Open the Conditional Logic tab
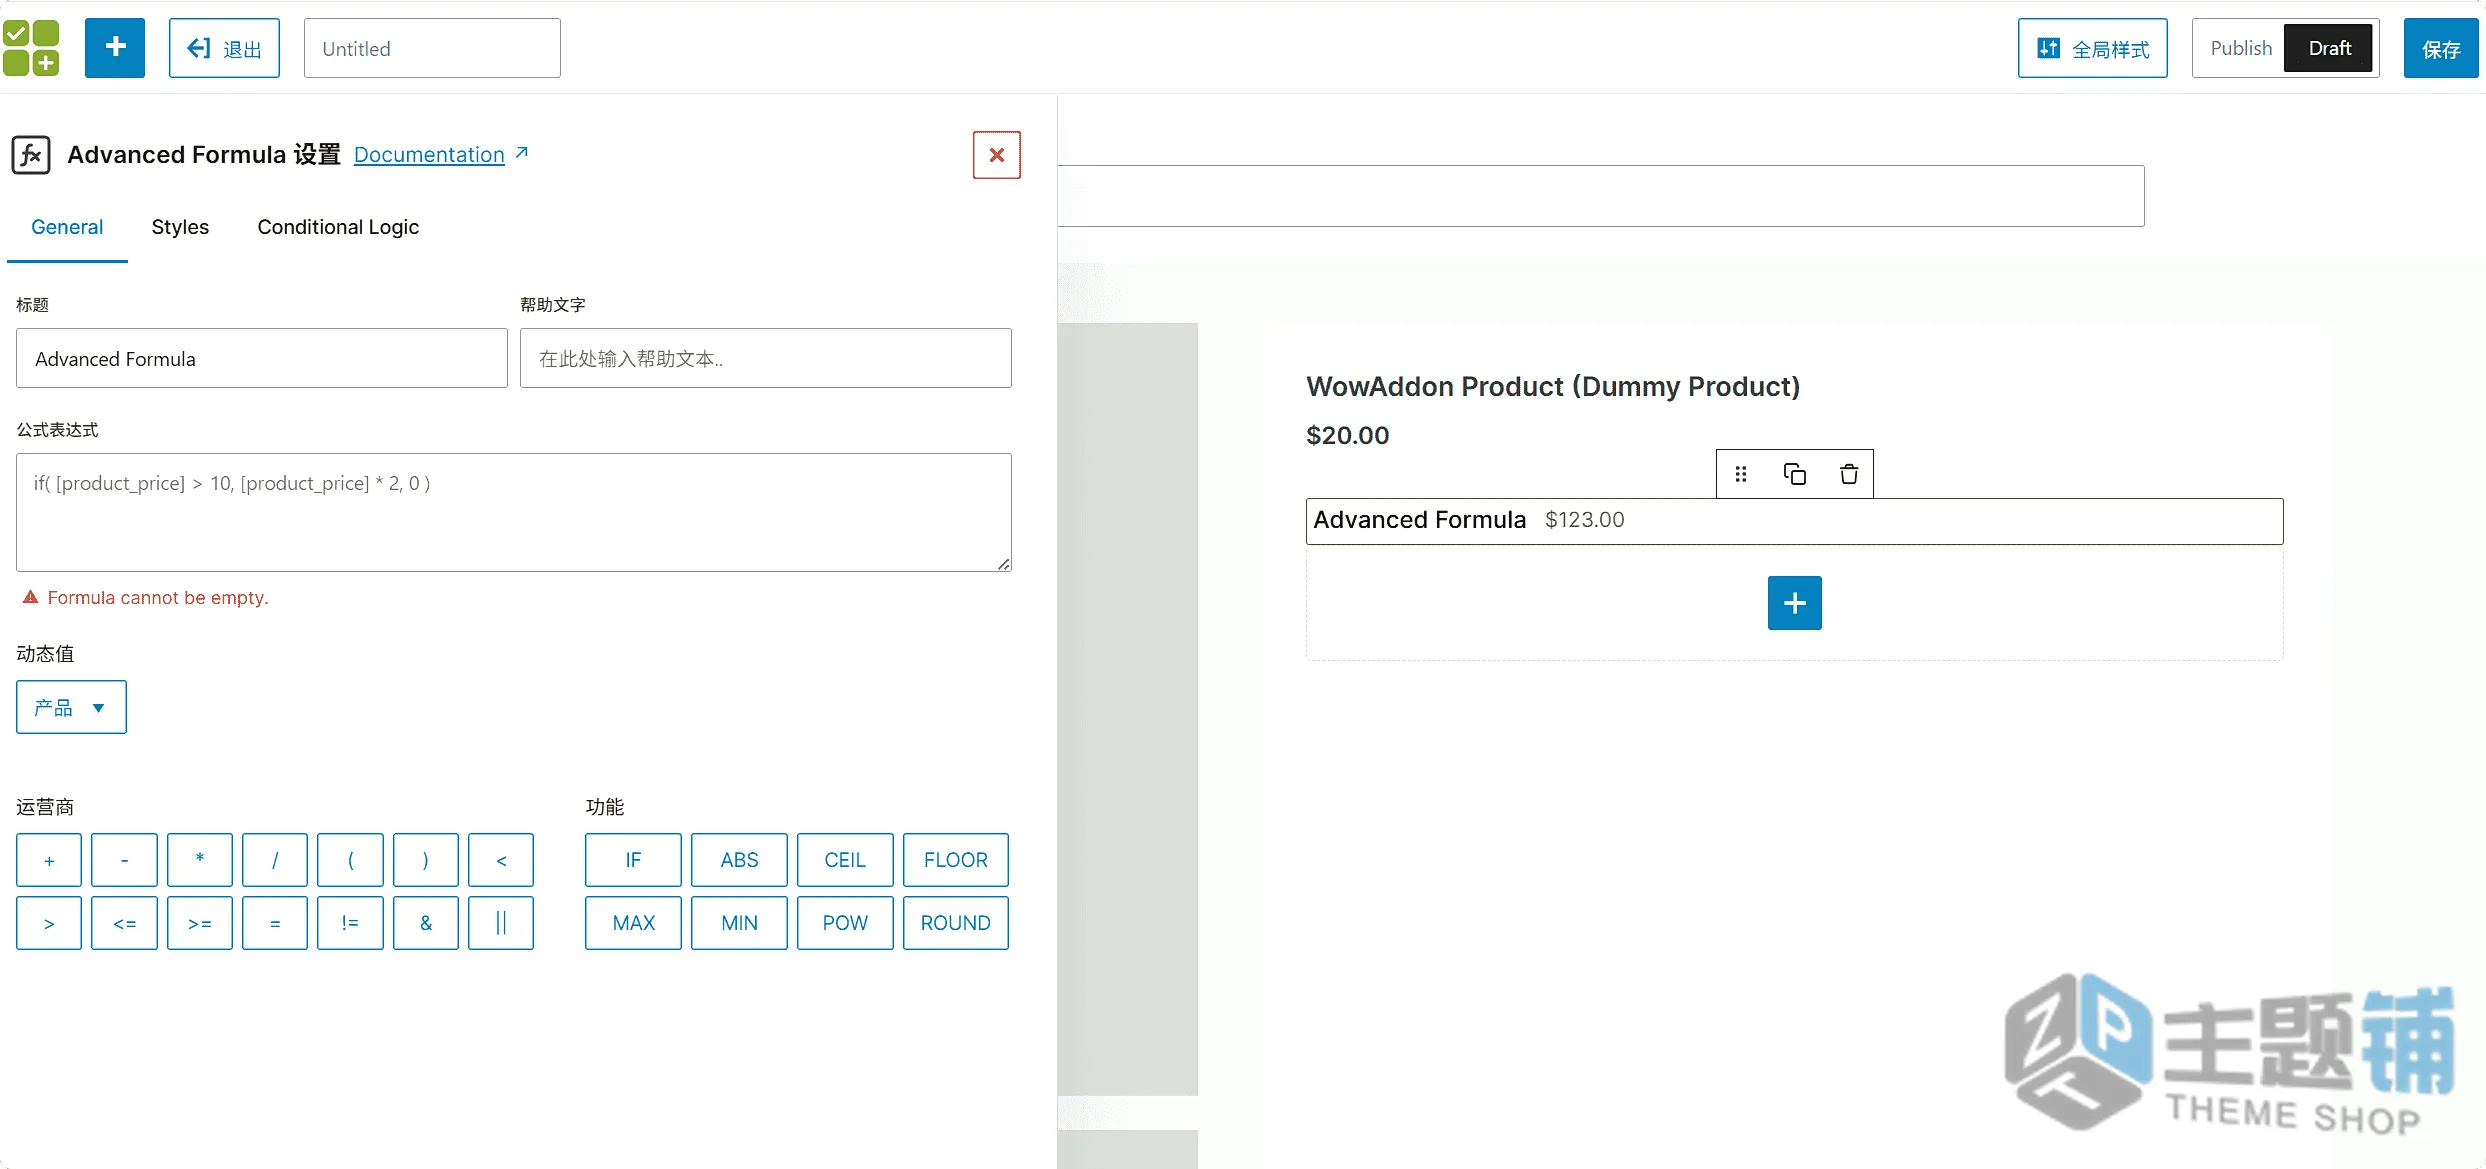The height and width of the screenshot is (1169, 2486). (338, 227)
